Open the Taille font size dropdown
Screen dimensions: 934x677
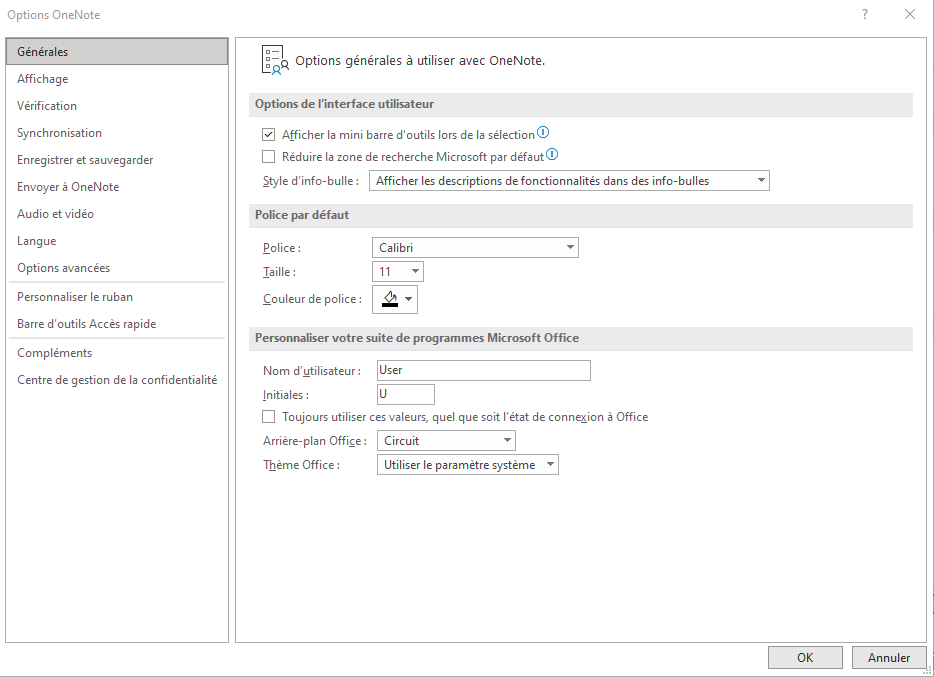[x=398, y=272]
